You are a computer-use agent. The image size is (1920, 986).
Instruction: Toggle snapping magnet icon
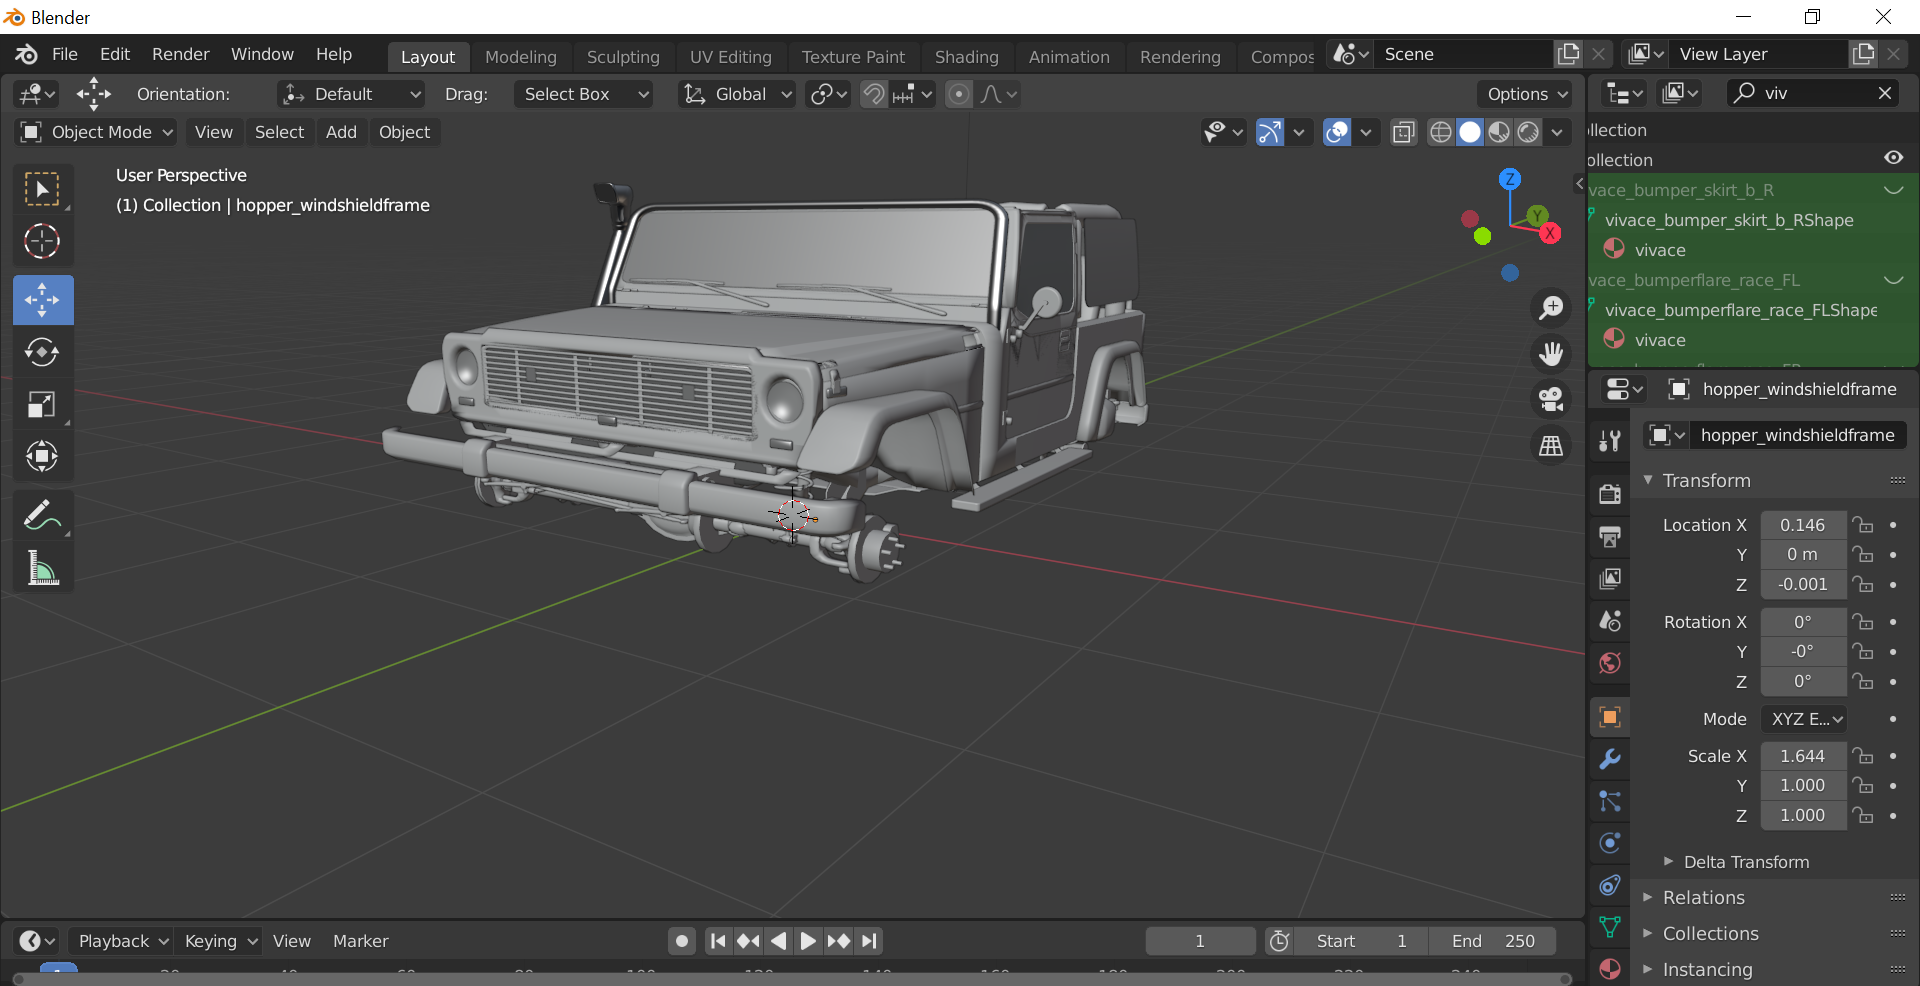click(874, 94)
